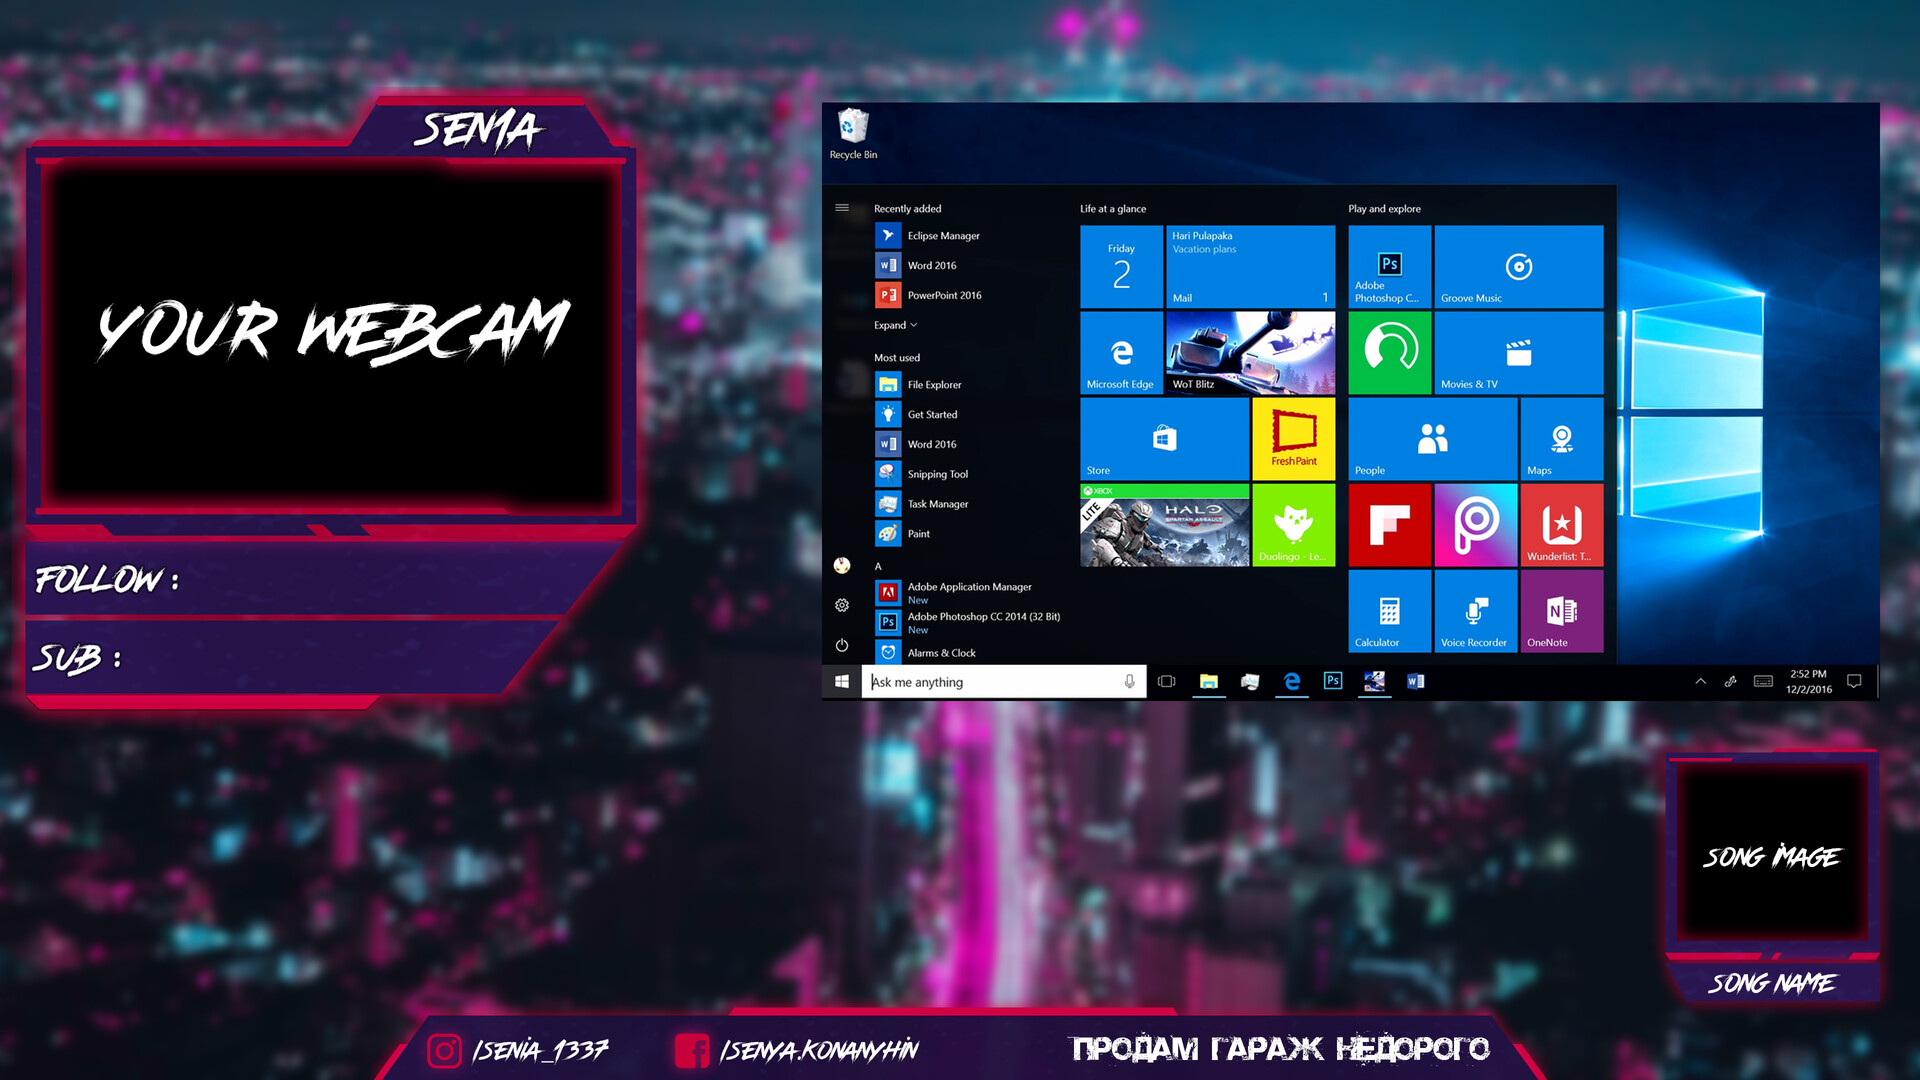Start Voice Recorder from its tile
Screen dimensions: 1920x1080
1475,611
